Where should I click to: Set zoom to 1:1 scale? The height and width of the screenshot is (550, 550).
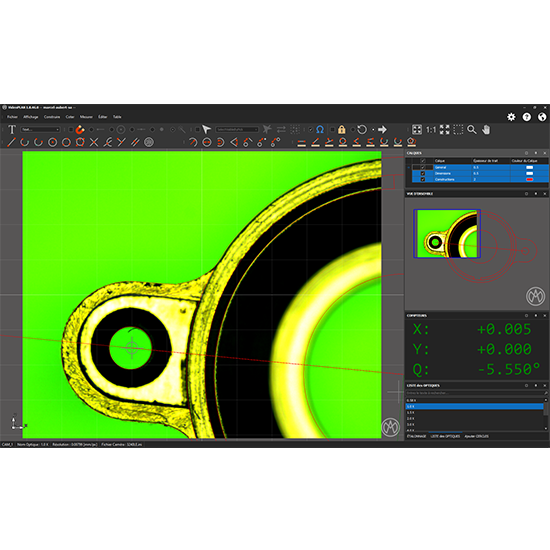point(431,130)
